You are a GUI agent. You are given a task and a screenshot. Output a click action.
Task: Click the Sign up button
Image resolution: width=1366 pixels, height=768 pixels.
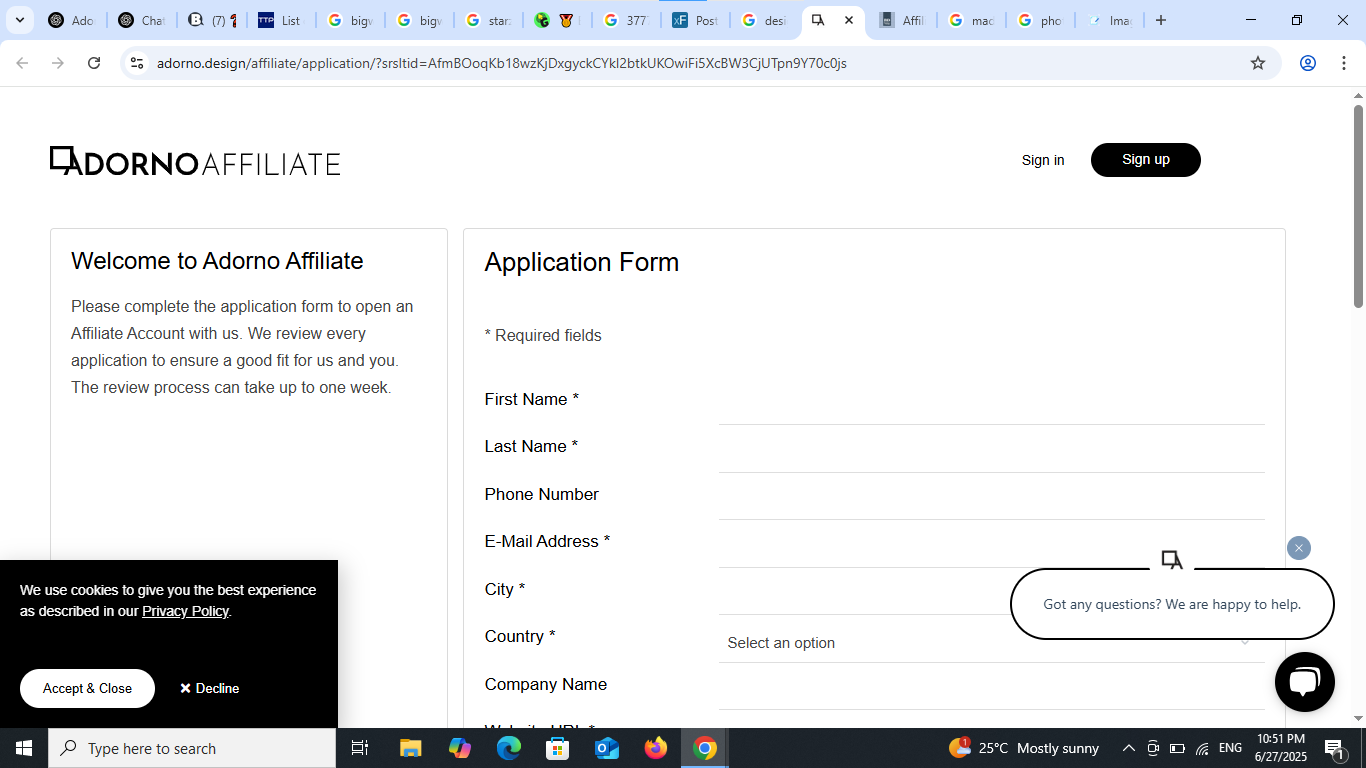tap(1146, 160)
